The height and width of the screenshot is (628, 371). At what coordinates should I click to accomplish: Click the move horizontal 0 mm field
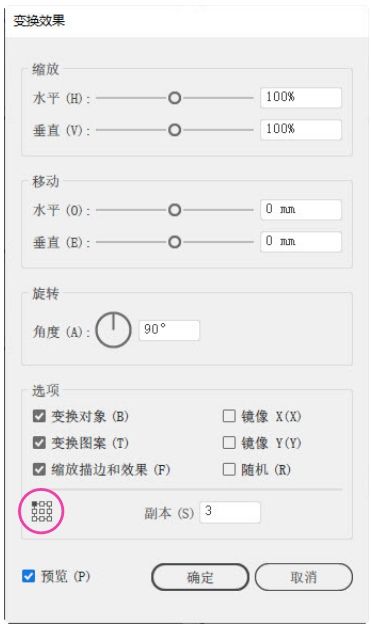click(301, 210)
